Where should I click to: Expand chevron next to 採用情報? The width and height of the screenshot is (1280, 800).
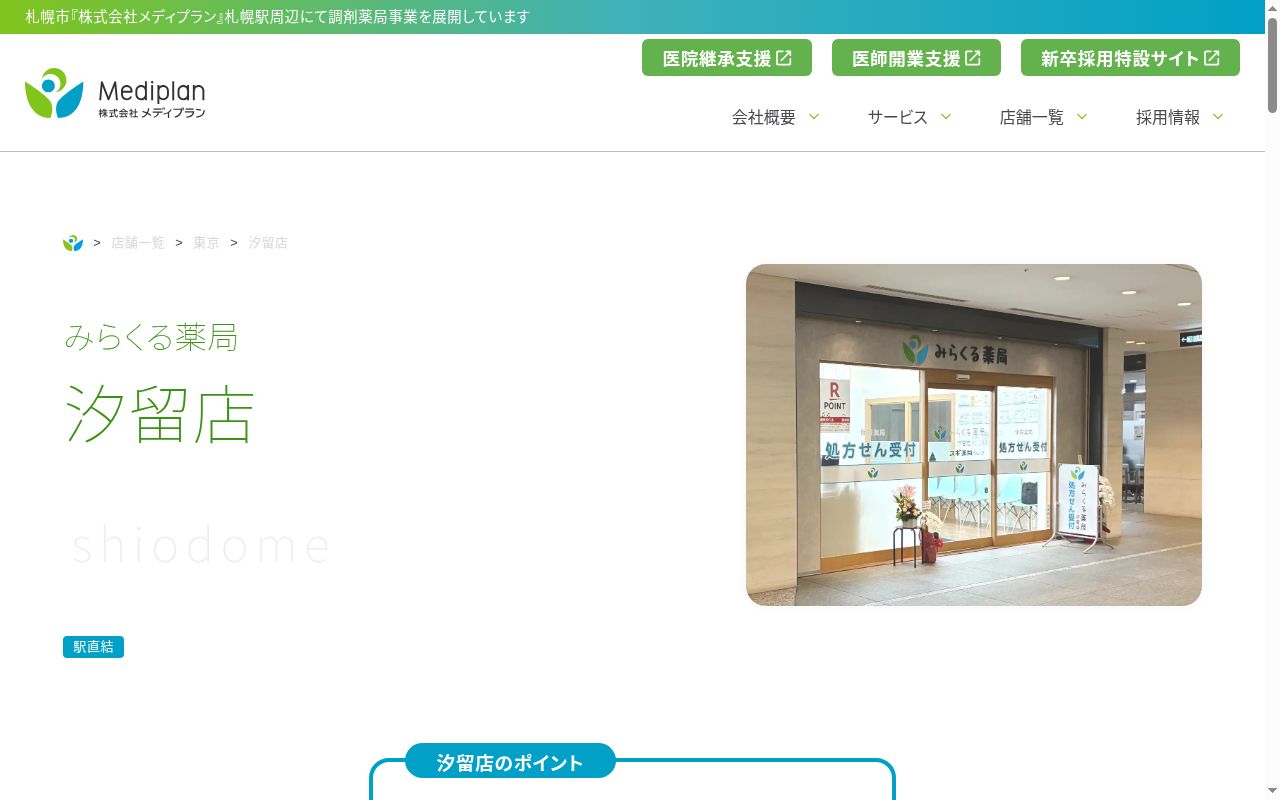pos(1218,117)
